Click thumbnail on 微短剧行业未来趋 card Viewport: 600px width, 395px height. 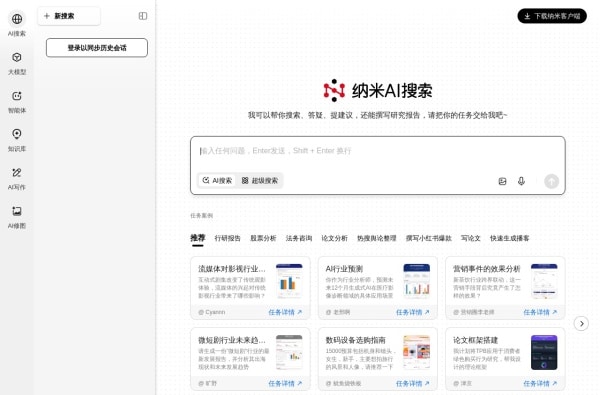(x=289, y=353)
